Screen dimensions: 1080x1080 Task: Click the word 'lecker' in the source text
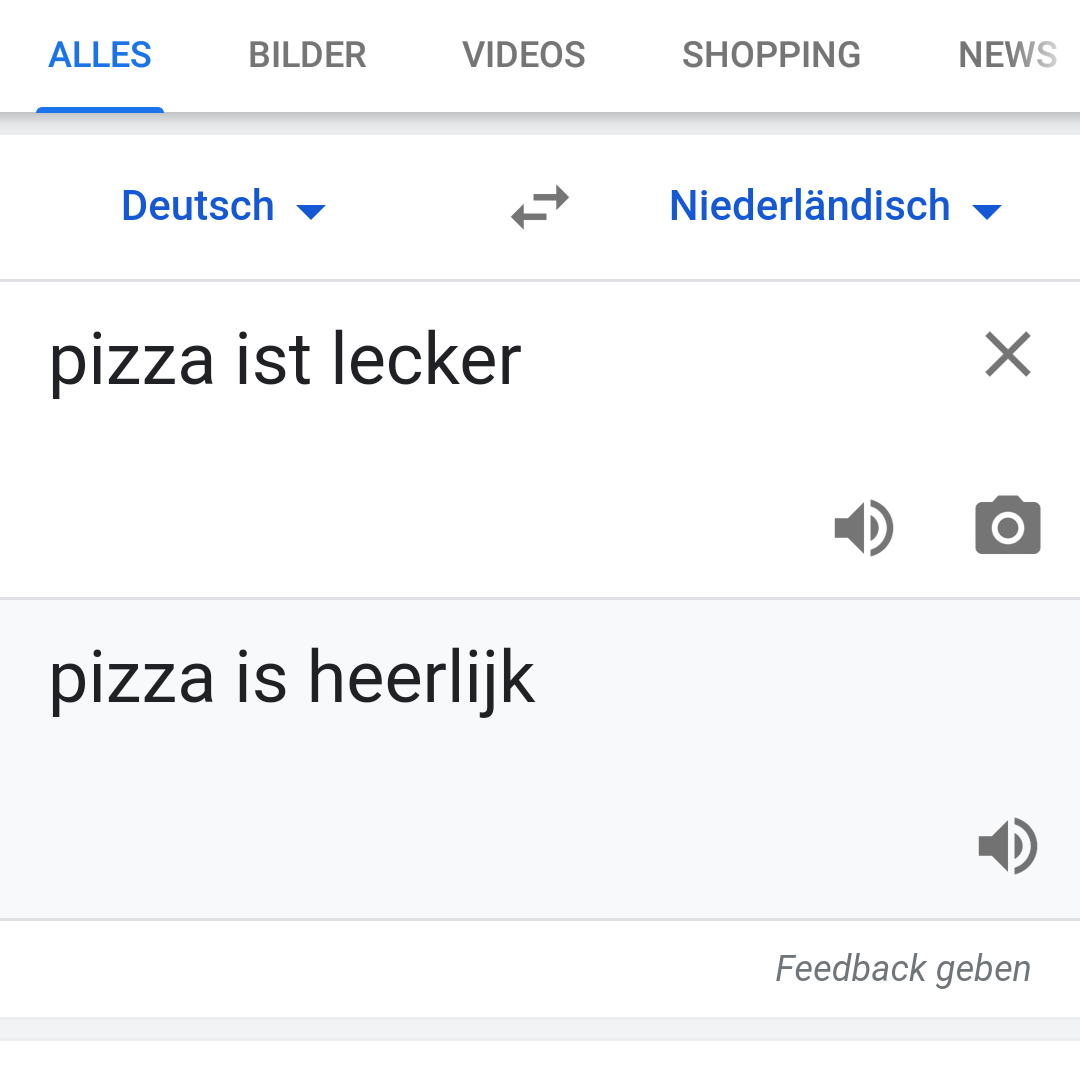tap(425, 360)
